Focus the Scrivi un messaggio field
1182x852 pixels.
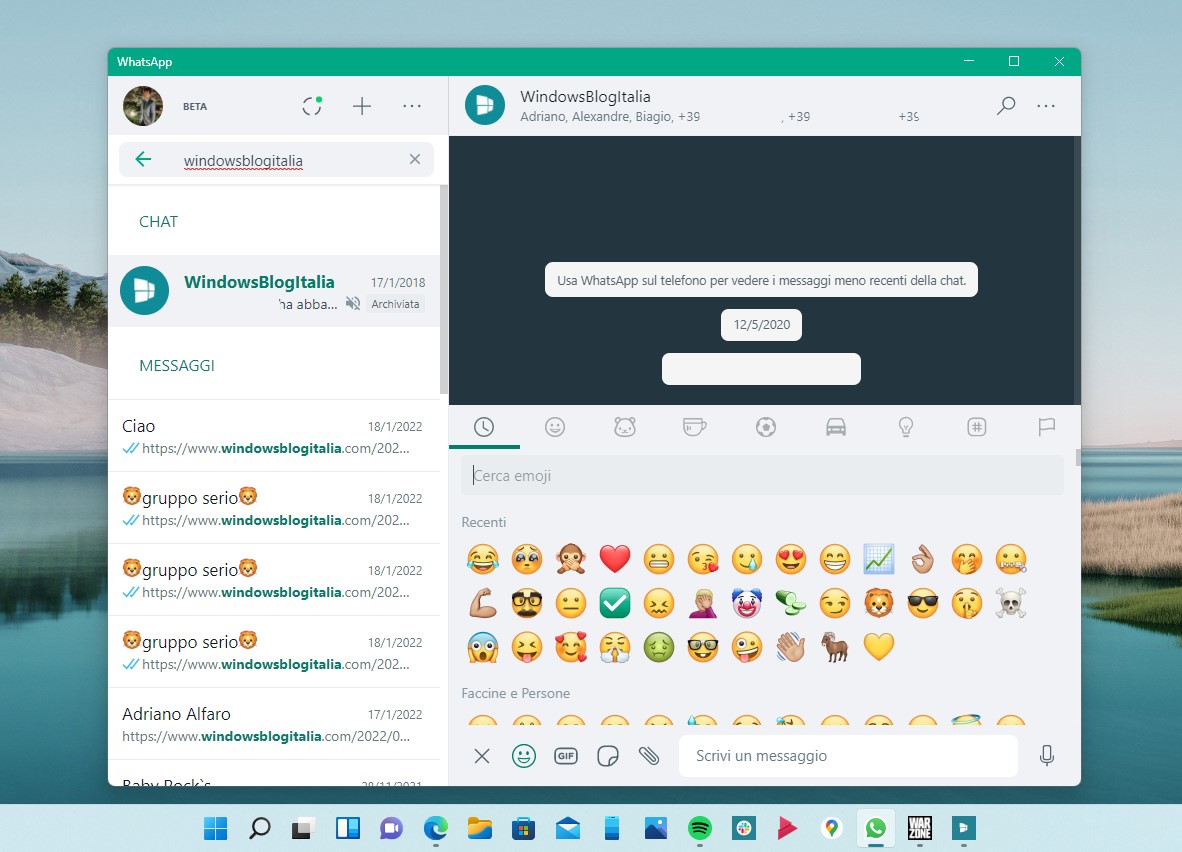848,755
